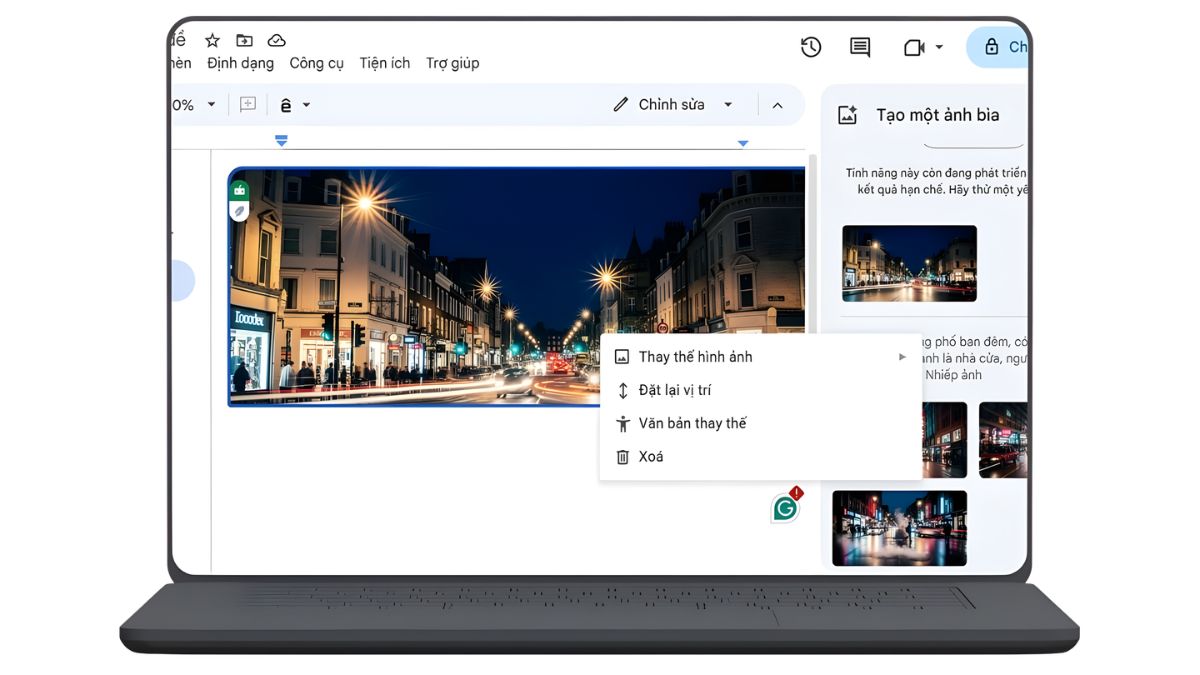Open the Grammarly badge icon
The width and height of the screenshot is (1200, 675).
pos(786,507)
